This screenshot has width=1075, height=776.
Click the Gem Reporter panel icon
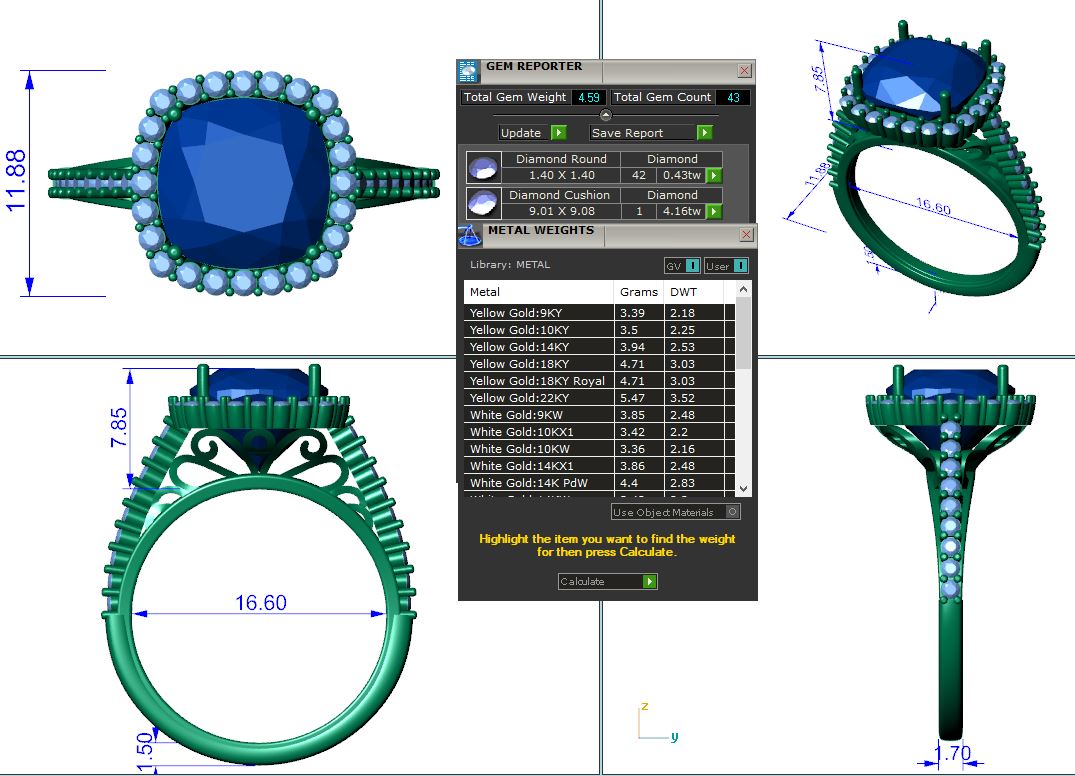pos(467,70)
